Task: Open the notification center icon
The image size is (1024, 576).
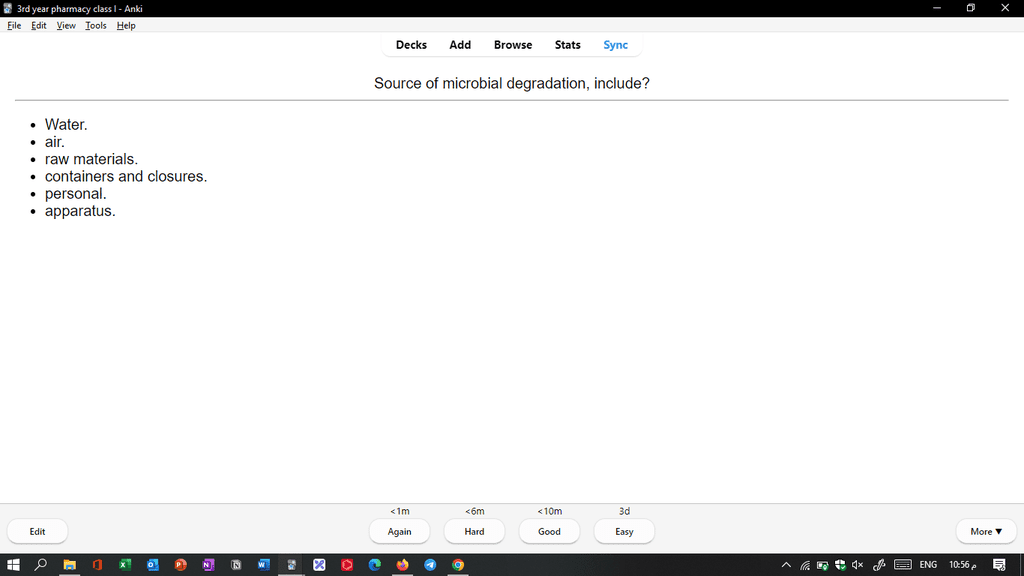Action: coord(999,565)
